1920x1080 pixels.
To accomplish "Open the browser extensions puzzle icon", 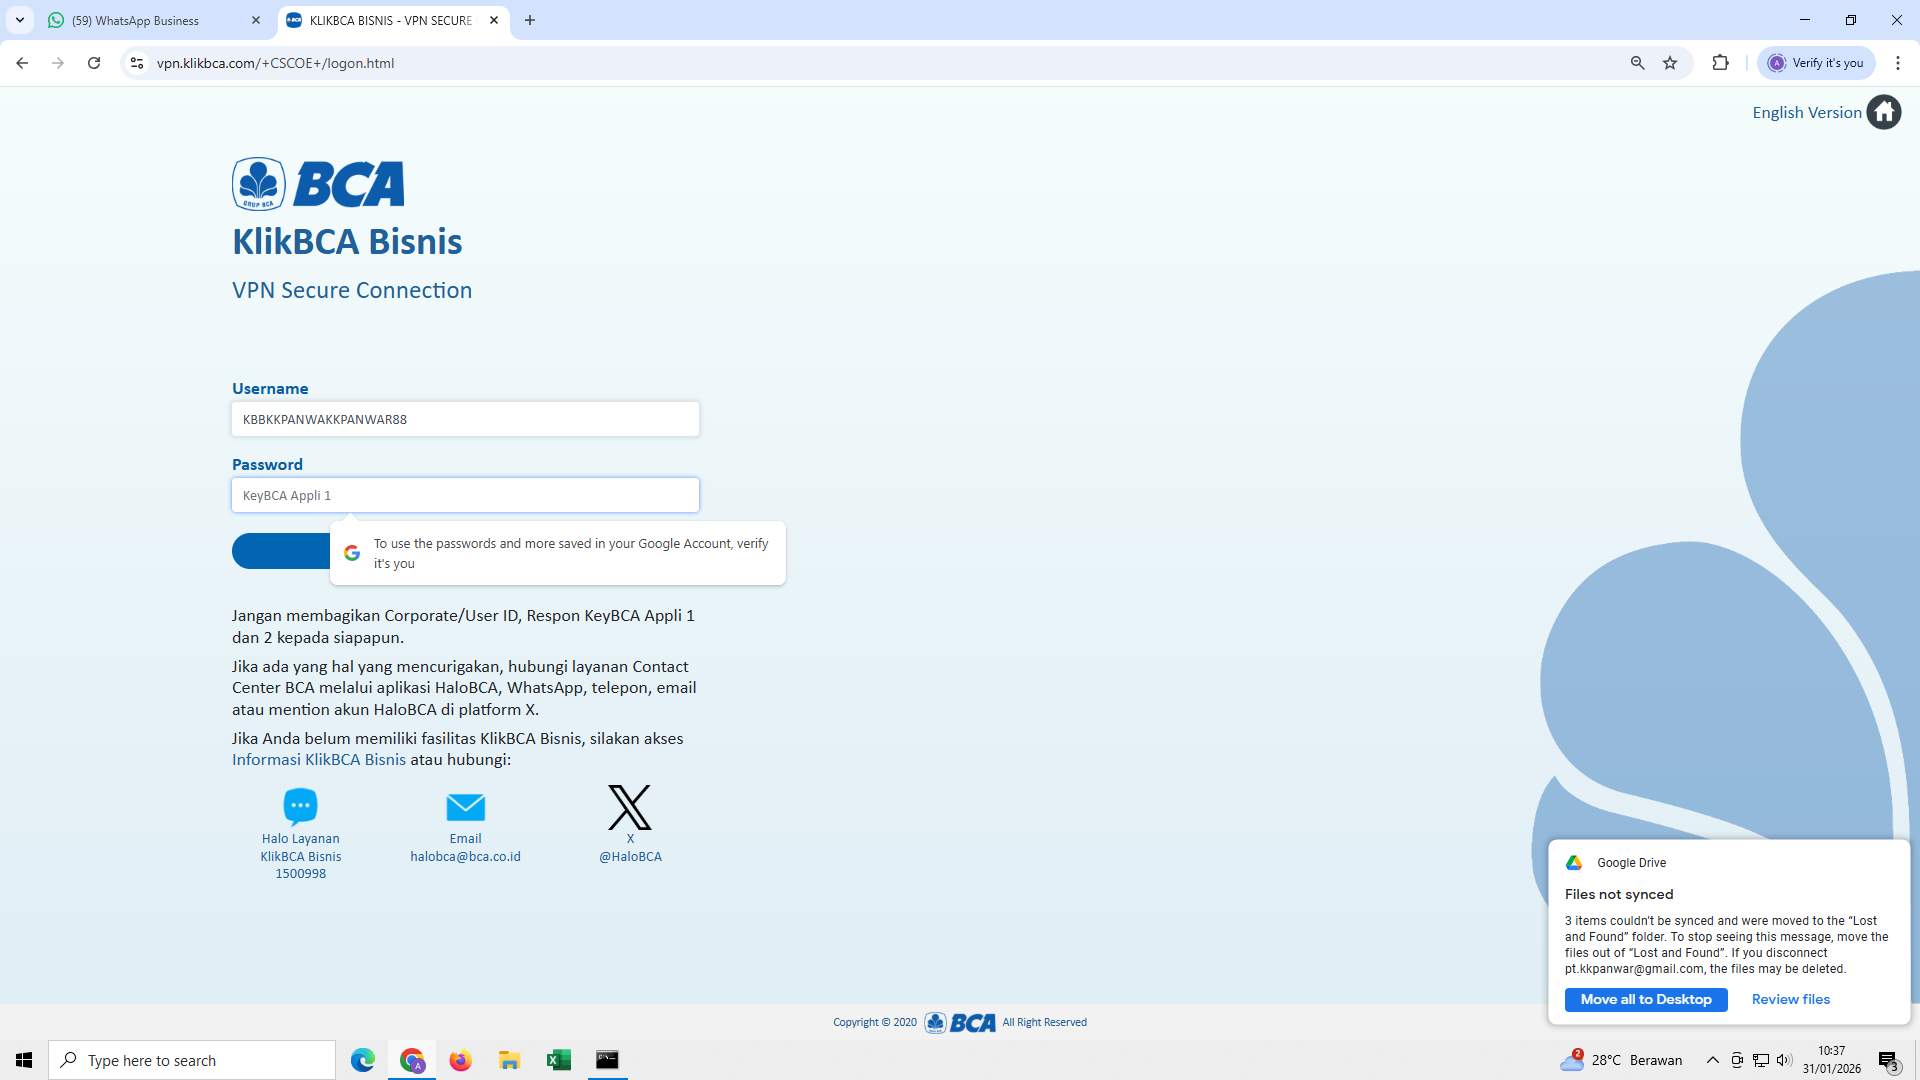I will pyautogui.click(x=1721, y=62).
